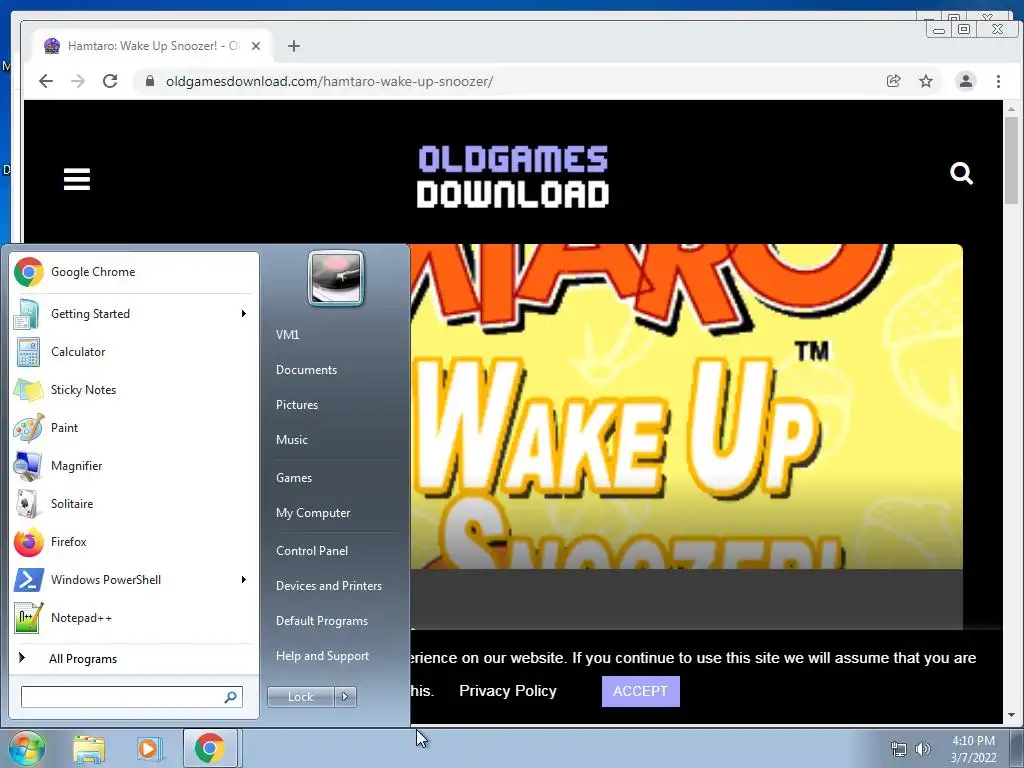Go forward in Chrome
This screenshot has height=768, width=1024.
(78, 81)
